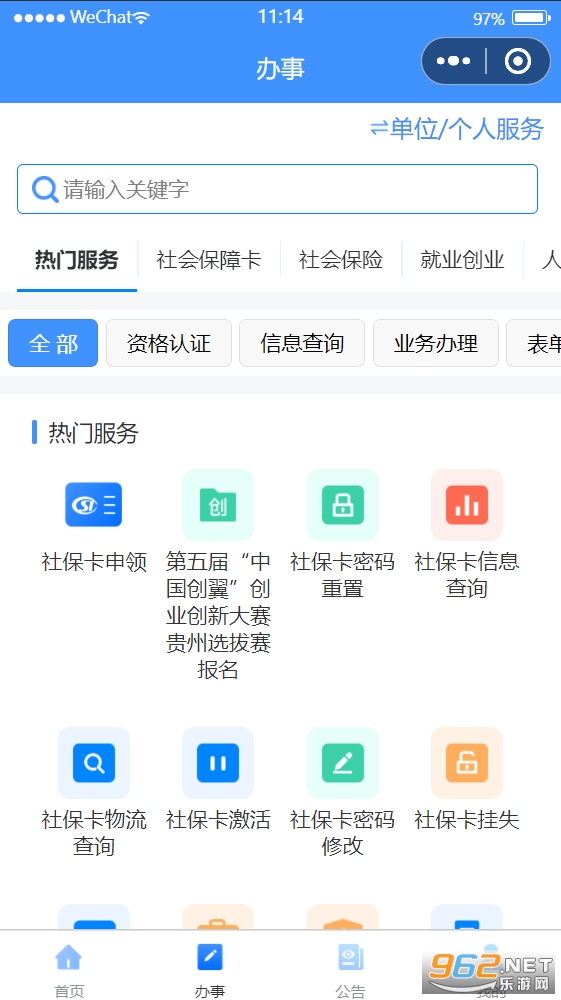Open the 社保卡信息查询 chart icon
The width and height of the screenshot is (561, 1000).
467,505
